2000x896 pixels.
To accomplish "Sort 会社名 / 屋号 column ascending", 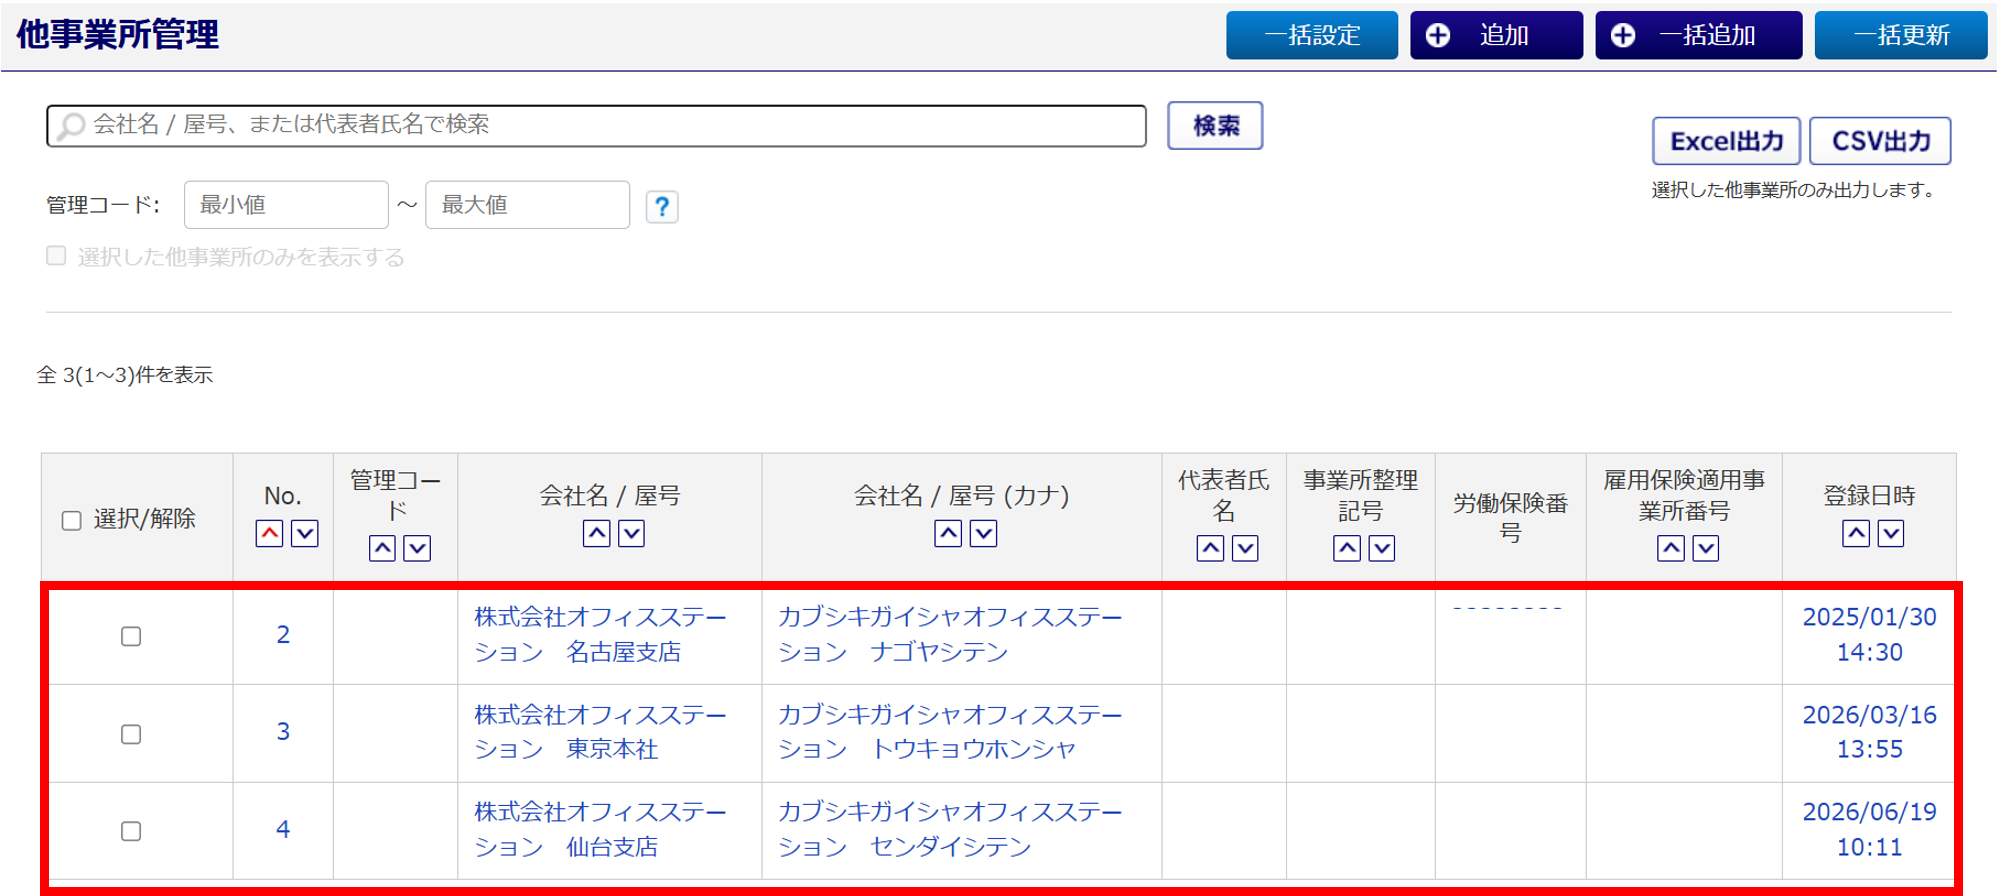I will coord(597,534).
